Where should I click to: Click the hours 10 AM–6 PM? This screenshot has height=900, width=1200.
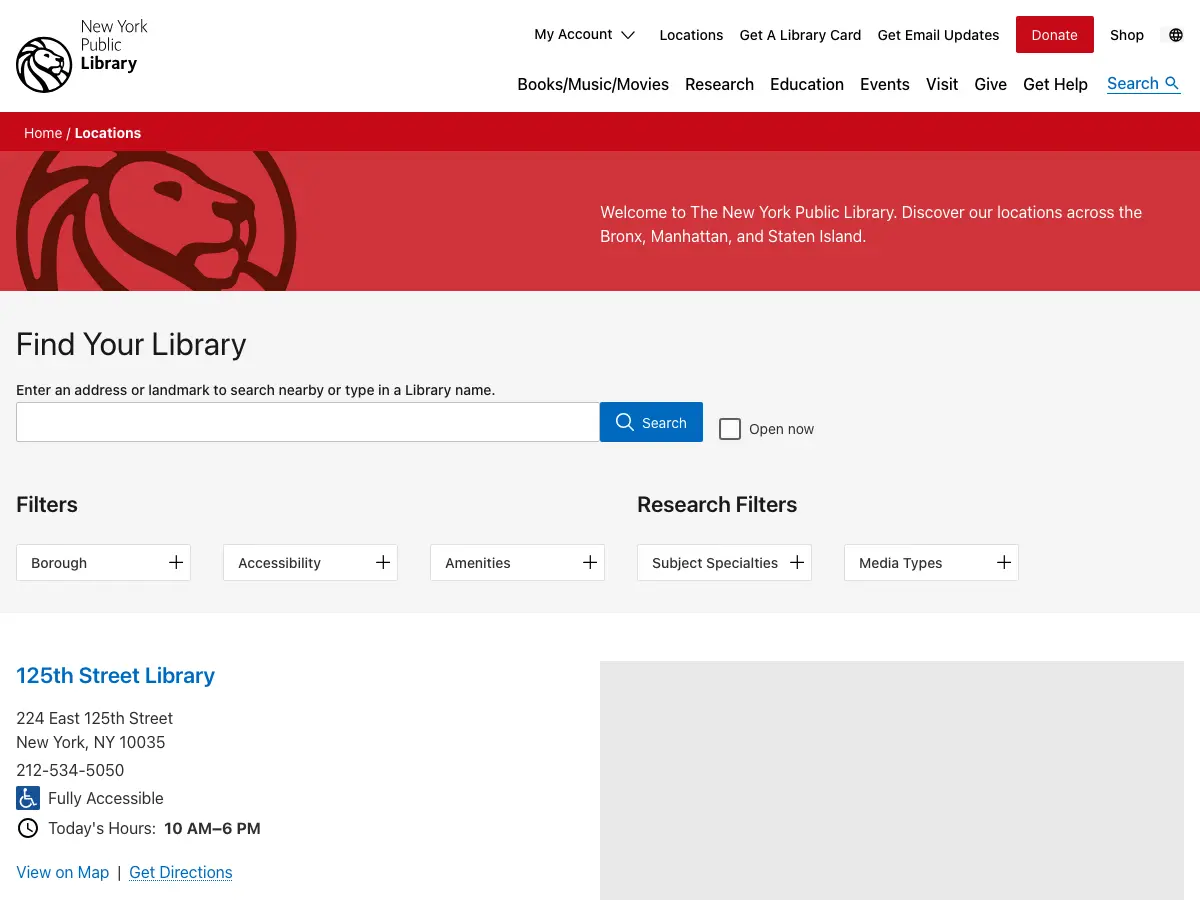(212, 828)
